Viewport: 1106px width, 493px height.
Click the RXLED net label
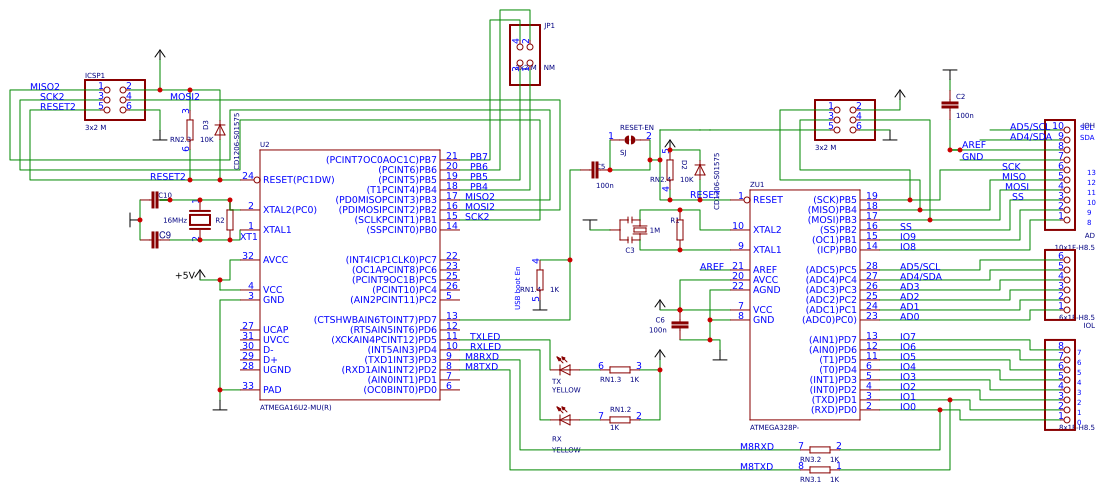485,346
